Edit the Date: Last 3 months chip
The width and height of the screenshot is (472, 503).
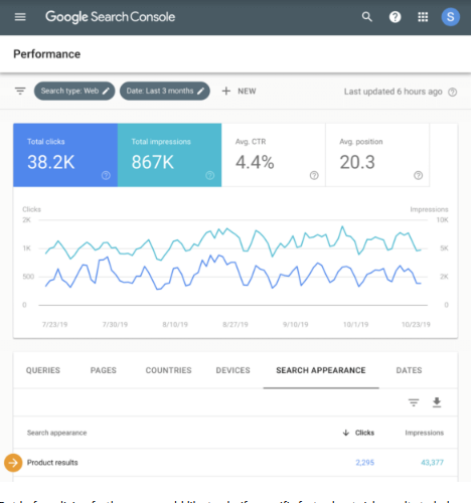(165, 91)
